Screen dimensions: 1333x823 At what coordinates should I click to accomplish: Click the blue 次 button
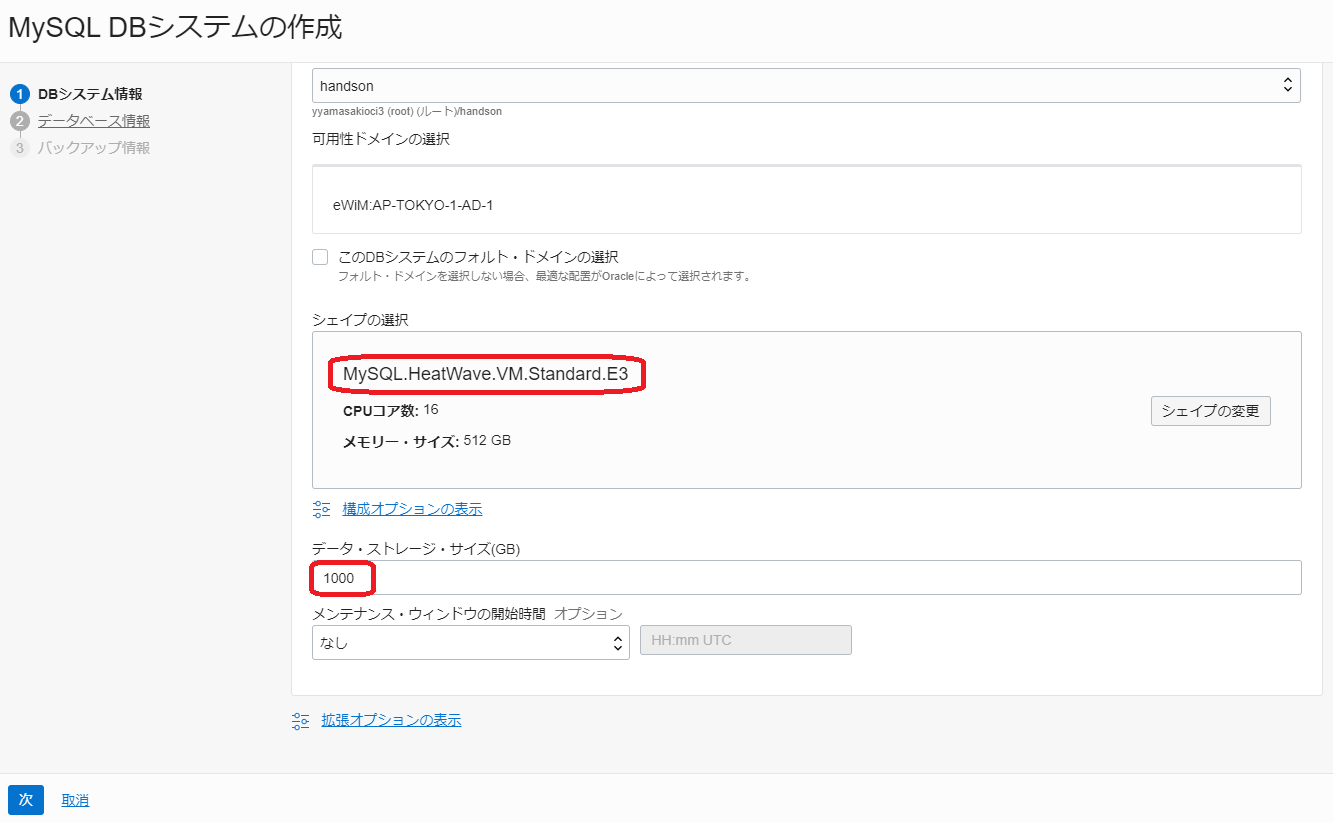(x=25, y=800)
